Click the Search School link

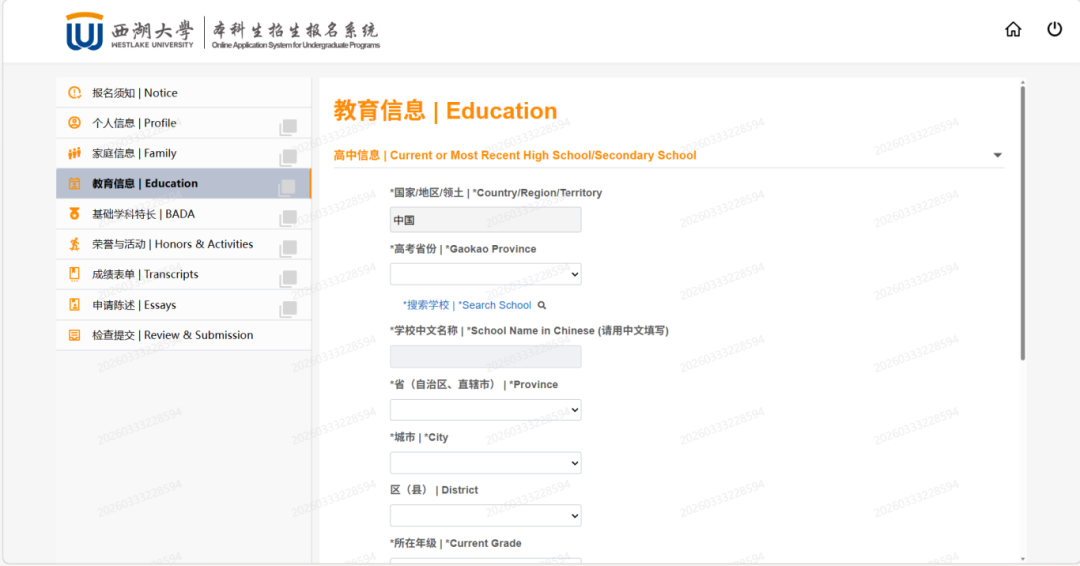(467, 305)
